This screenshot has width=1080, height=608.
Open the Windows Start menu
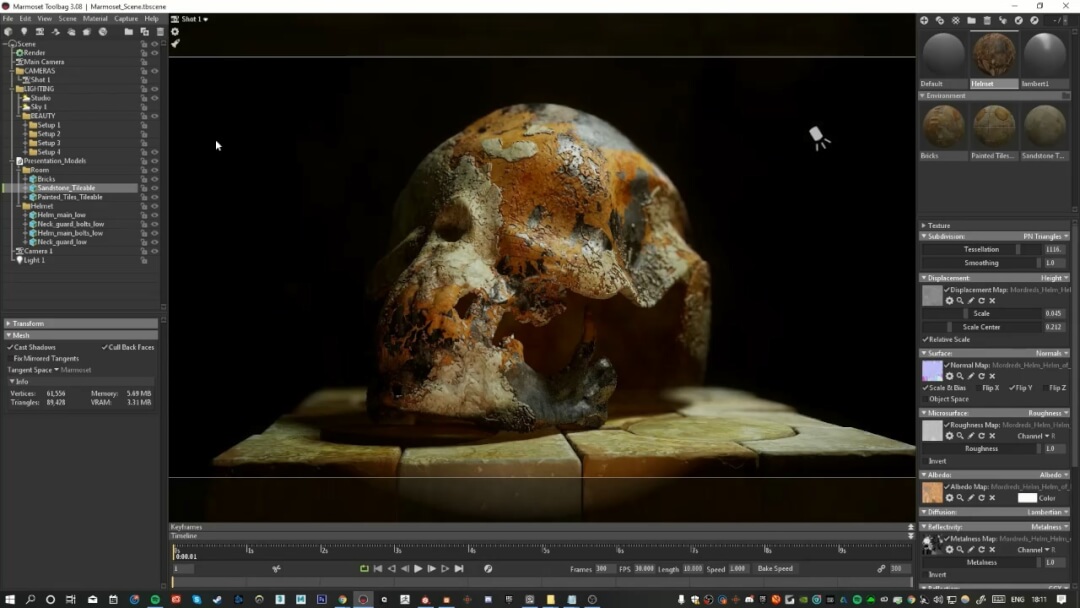coord(10,600)
